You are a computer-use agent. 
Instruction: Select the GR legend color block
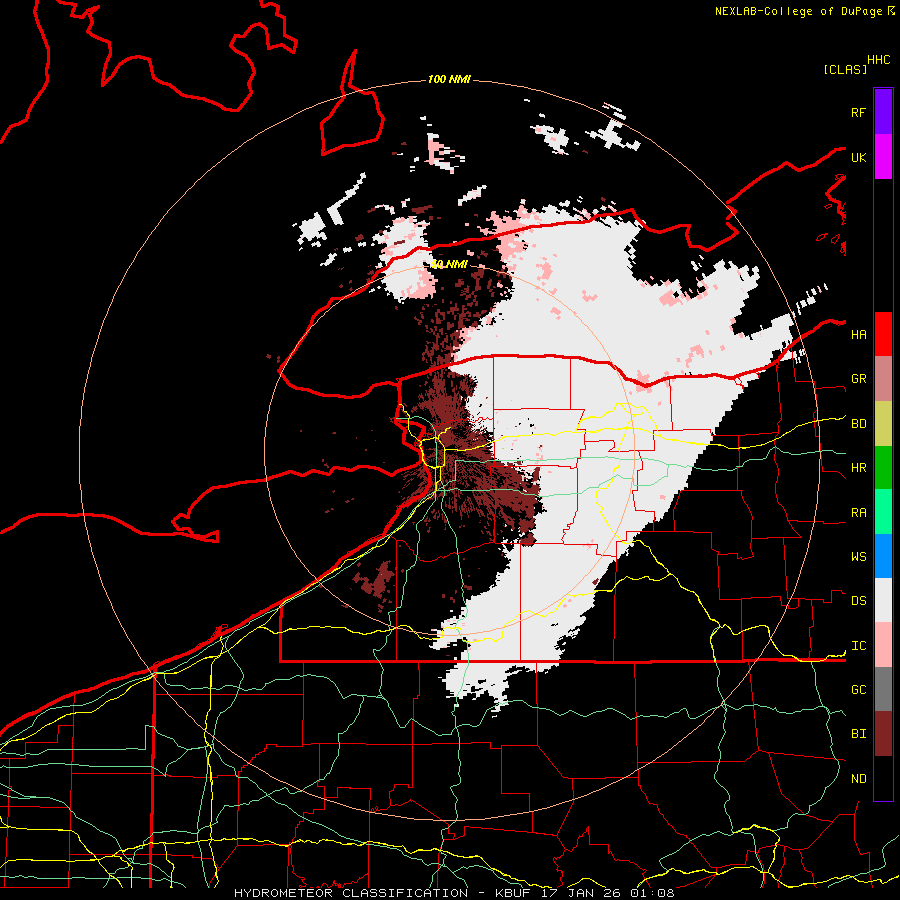[x=883, y=378]
